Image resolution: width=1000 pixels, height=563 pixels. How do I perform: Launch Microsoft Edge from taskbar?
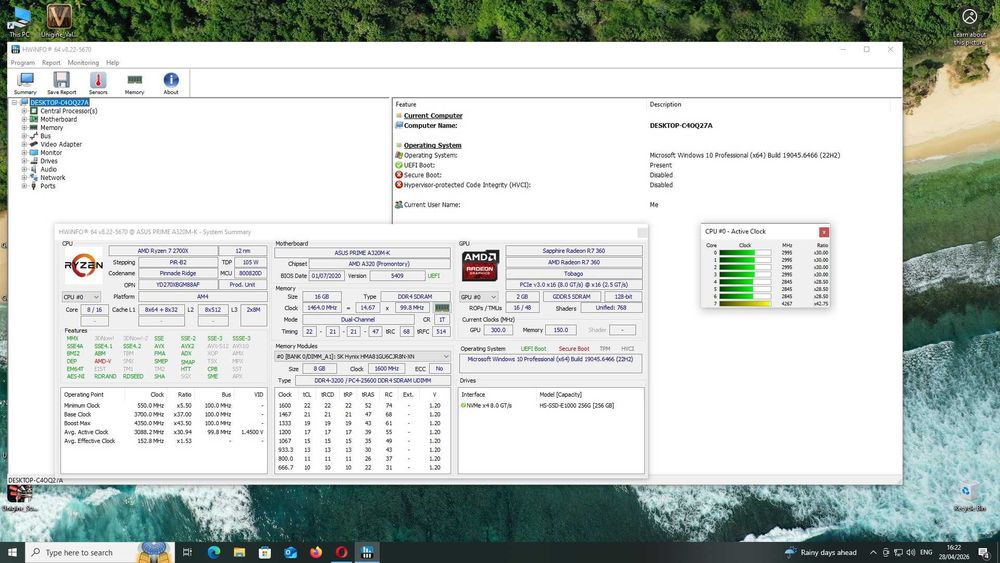pyautogui.click(x=214, y=552)
